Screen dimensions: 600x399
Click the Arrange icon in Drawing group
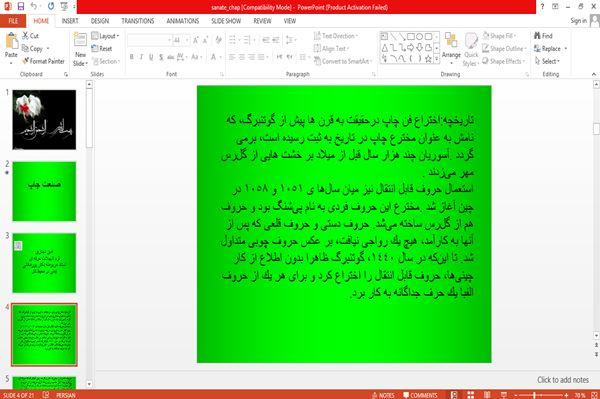click(x=451, y=41)
